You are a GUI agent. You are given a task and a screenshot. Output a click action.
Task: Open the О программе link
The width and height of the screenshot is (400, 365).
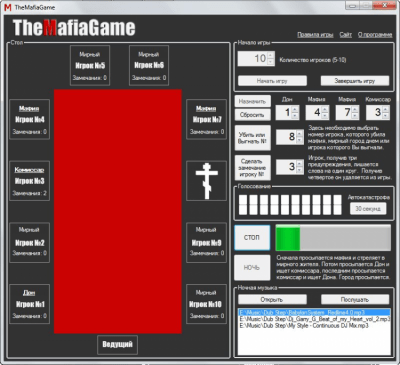(375, 35)
